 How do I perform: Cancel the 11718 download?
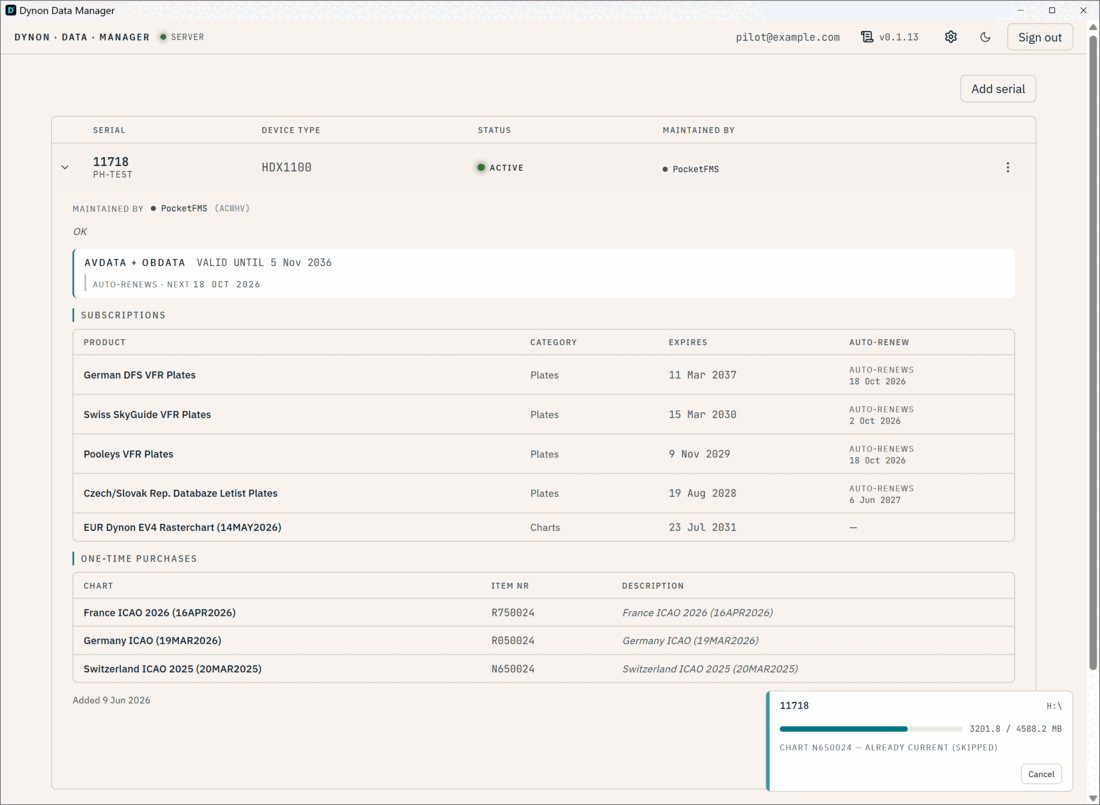point(1041,774)
